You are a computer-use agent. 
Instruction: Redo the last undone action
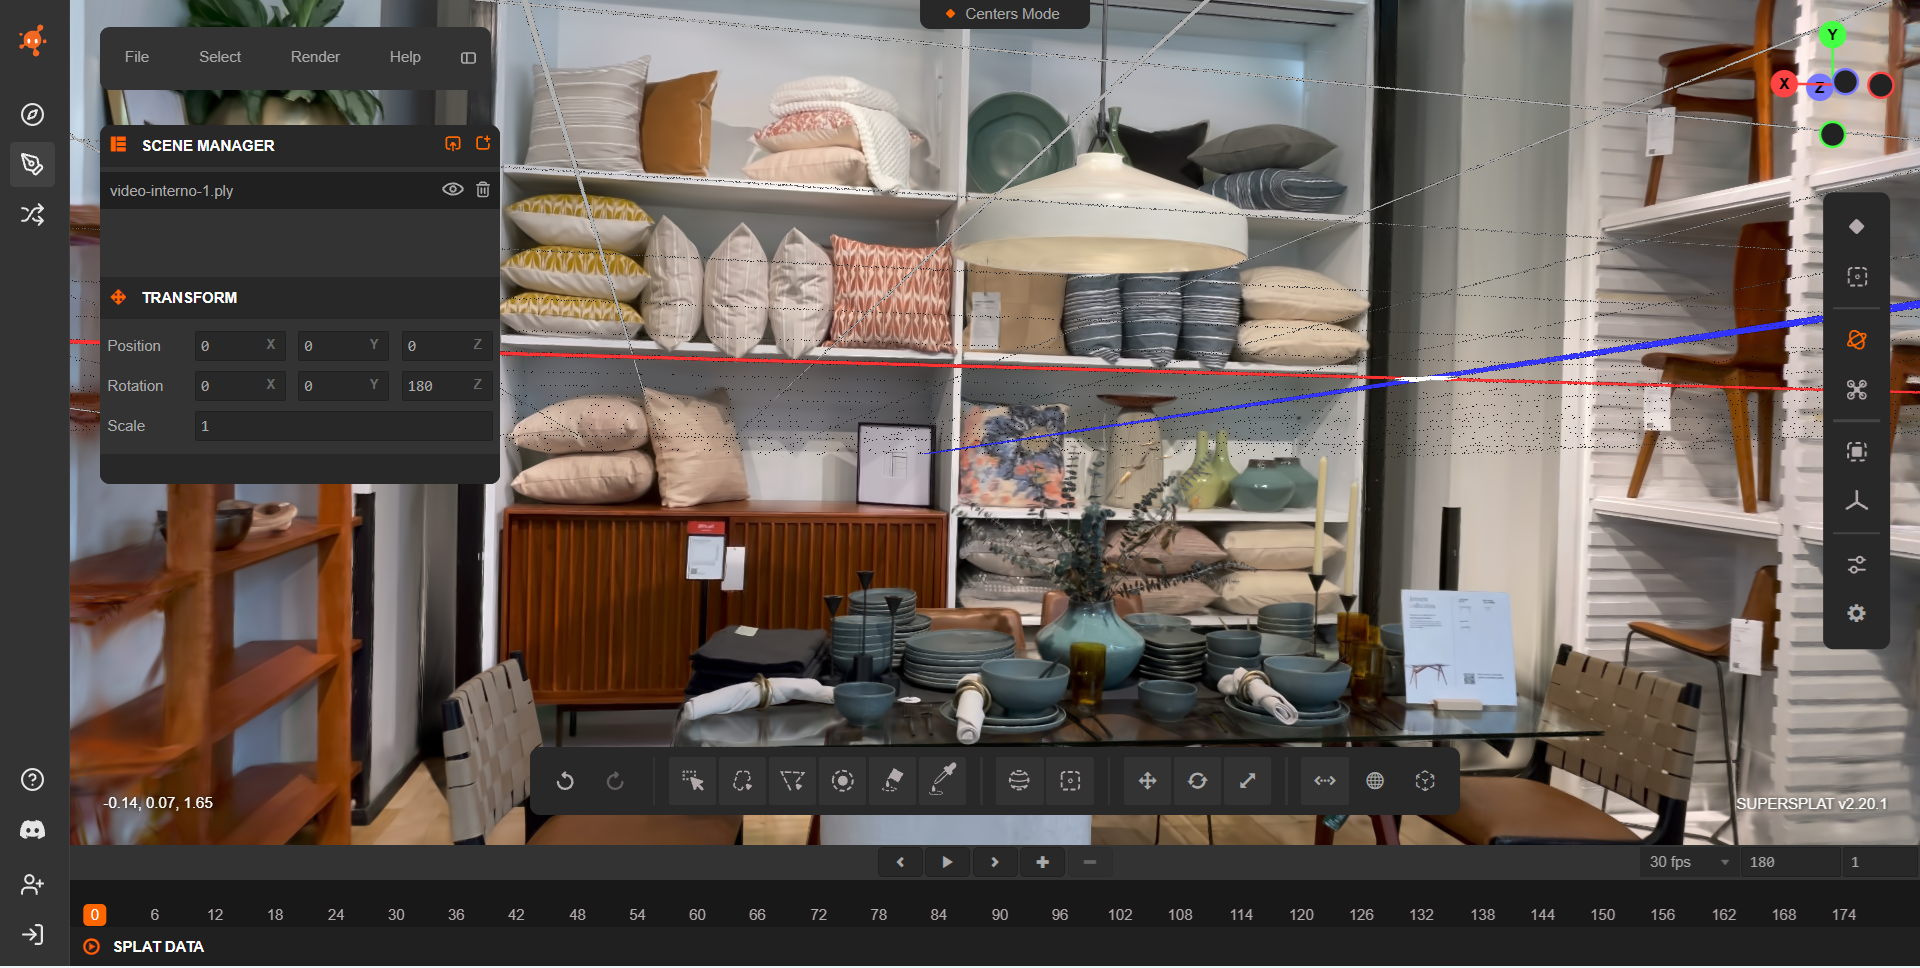tap(615, 781)
